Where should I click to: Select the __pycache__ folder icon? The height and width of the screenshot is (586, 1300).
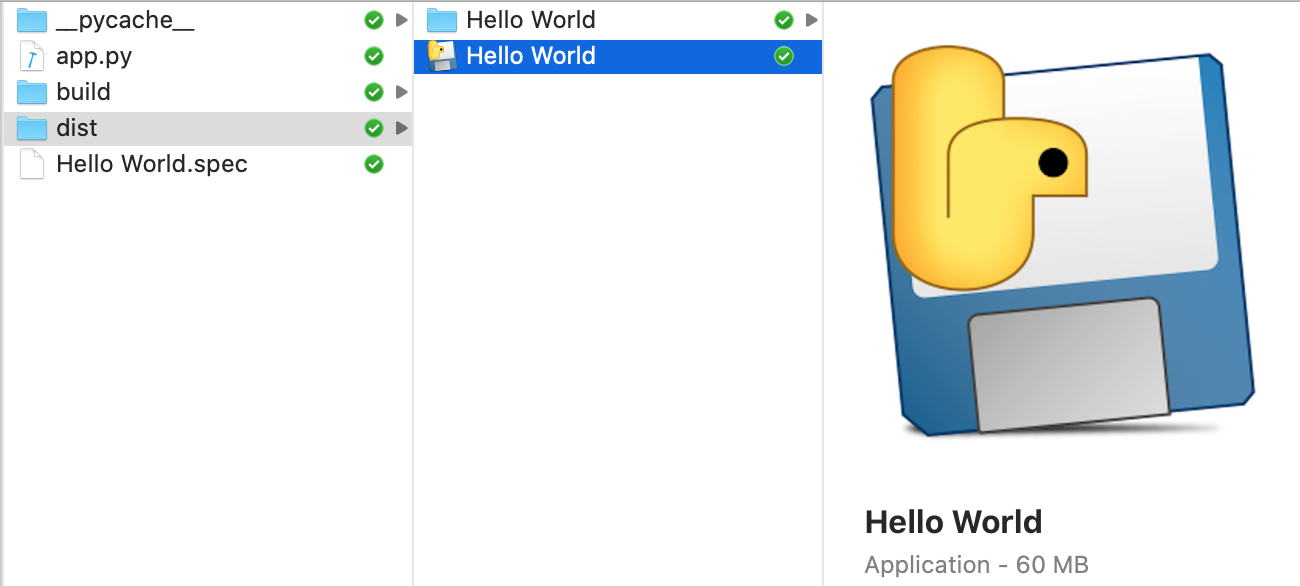(33, 20)
